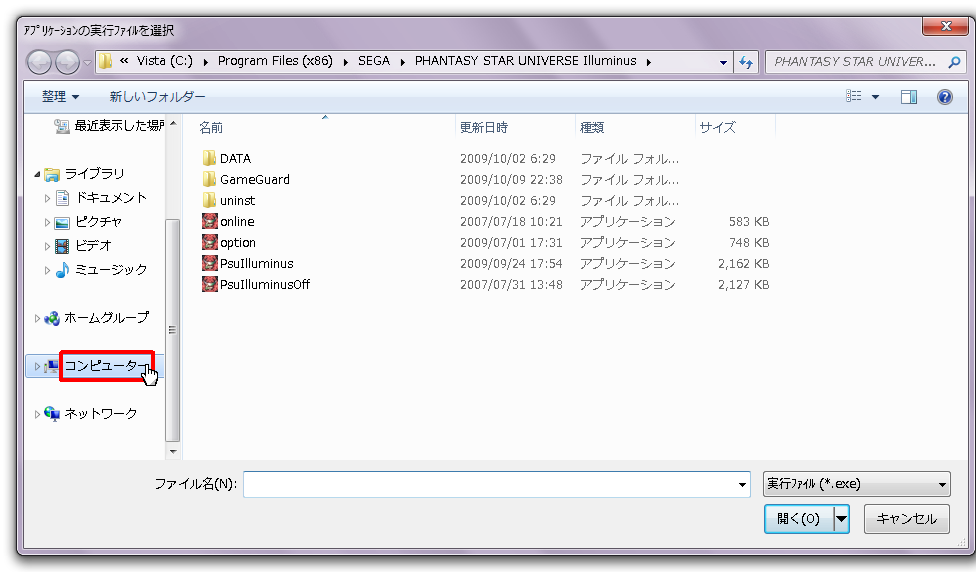Viewport: 976px width, 572px height.
Task: Select the PsuIlluminusOff application icon
Action: click(210, 284)
